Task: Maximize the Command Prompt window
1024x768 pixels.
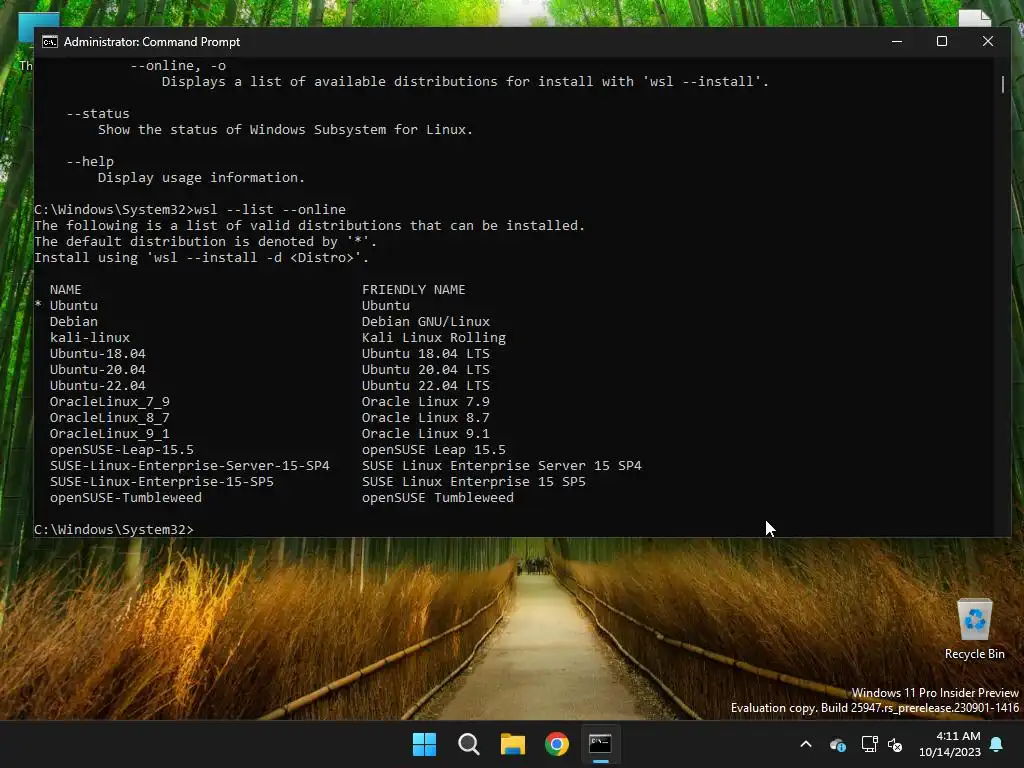Action: coord(942,41)
